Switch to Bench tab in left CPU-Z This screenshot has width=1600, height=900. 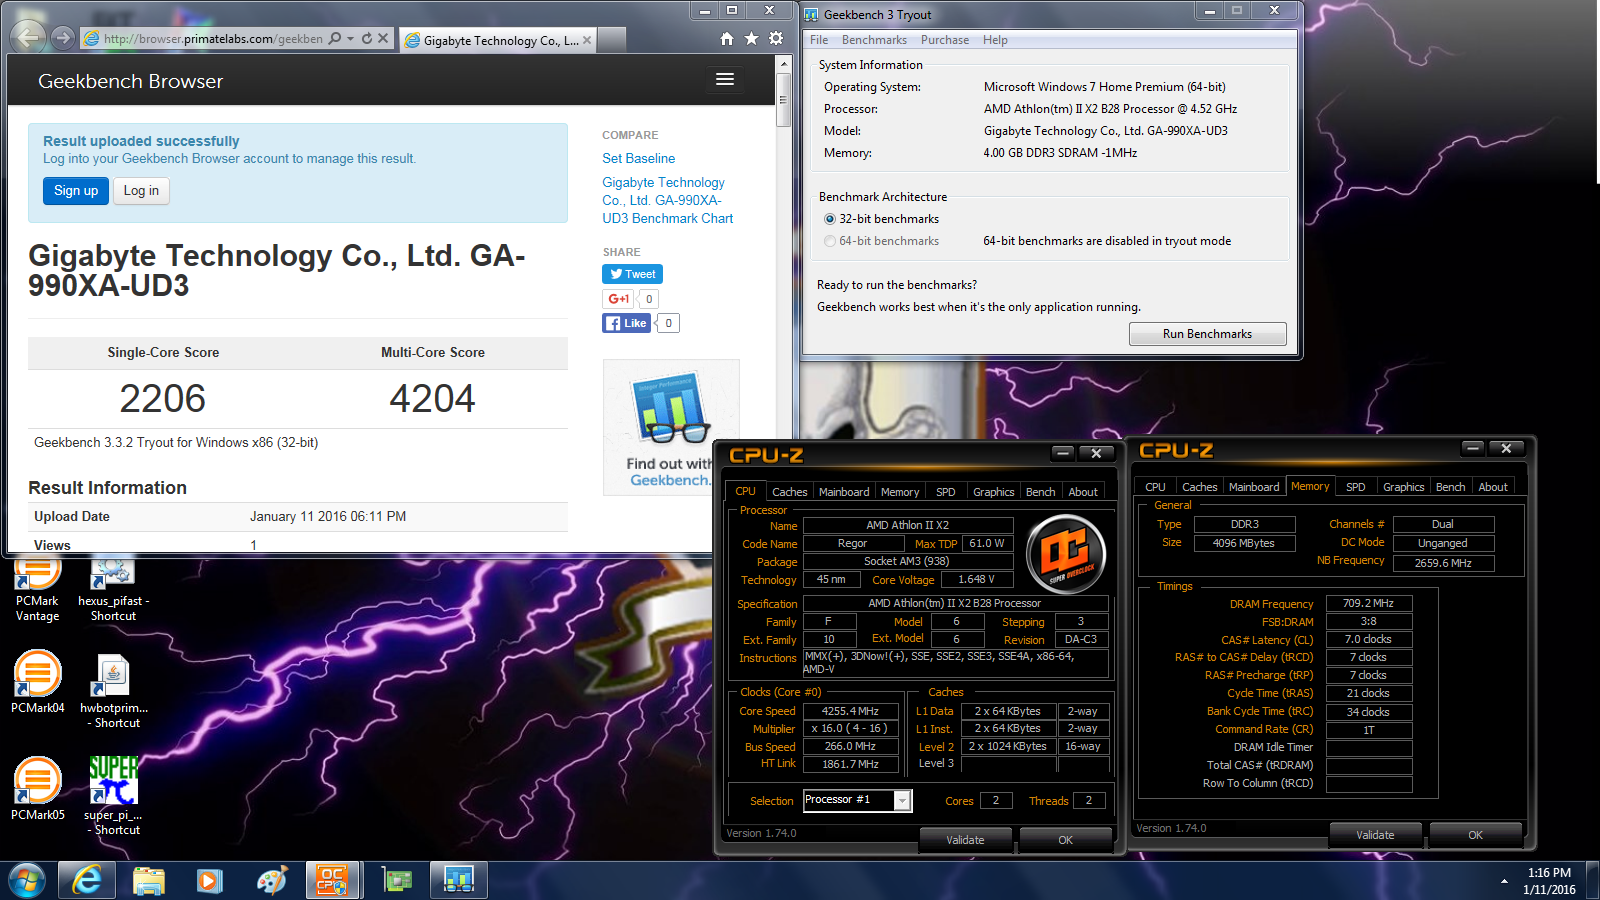1040,492
